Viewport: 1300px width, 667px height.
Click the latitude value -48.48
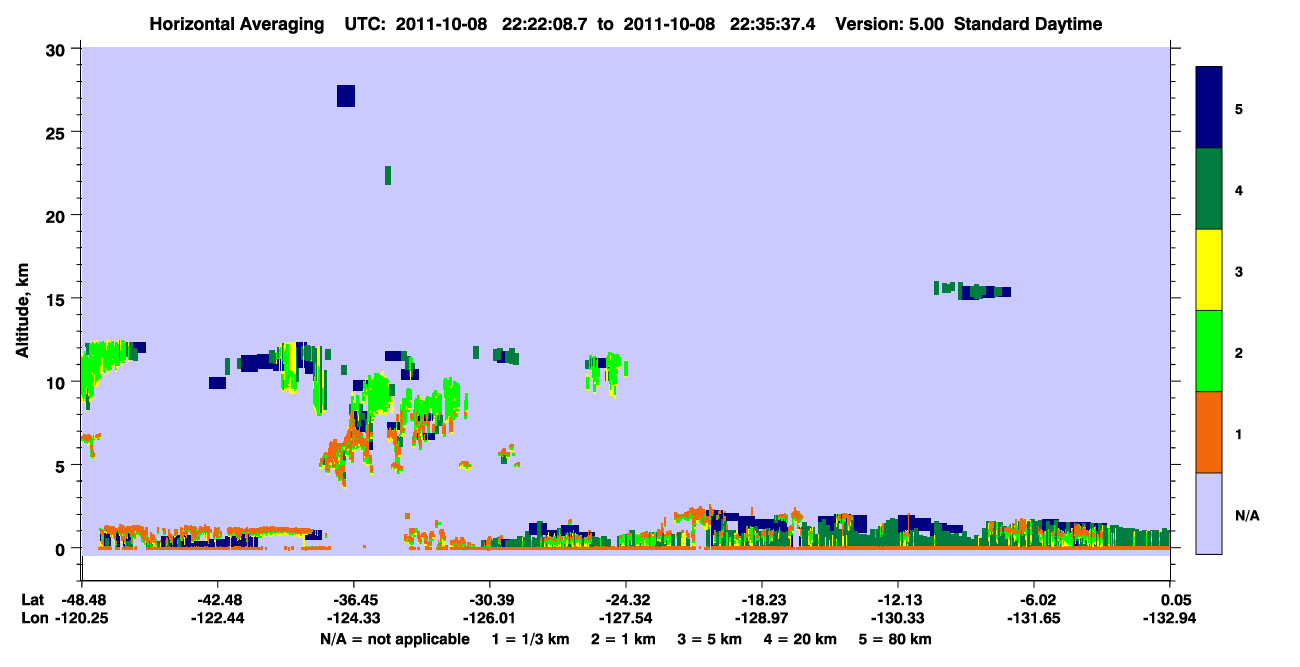(x=81, y=600)
